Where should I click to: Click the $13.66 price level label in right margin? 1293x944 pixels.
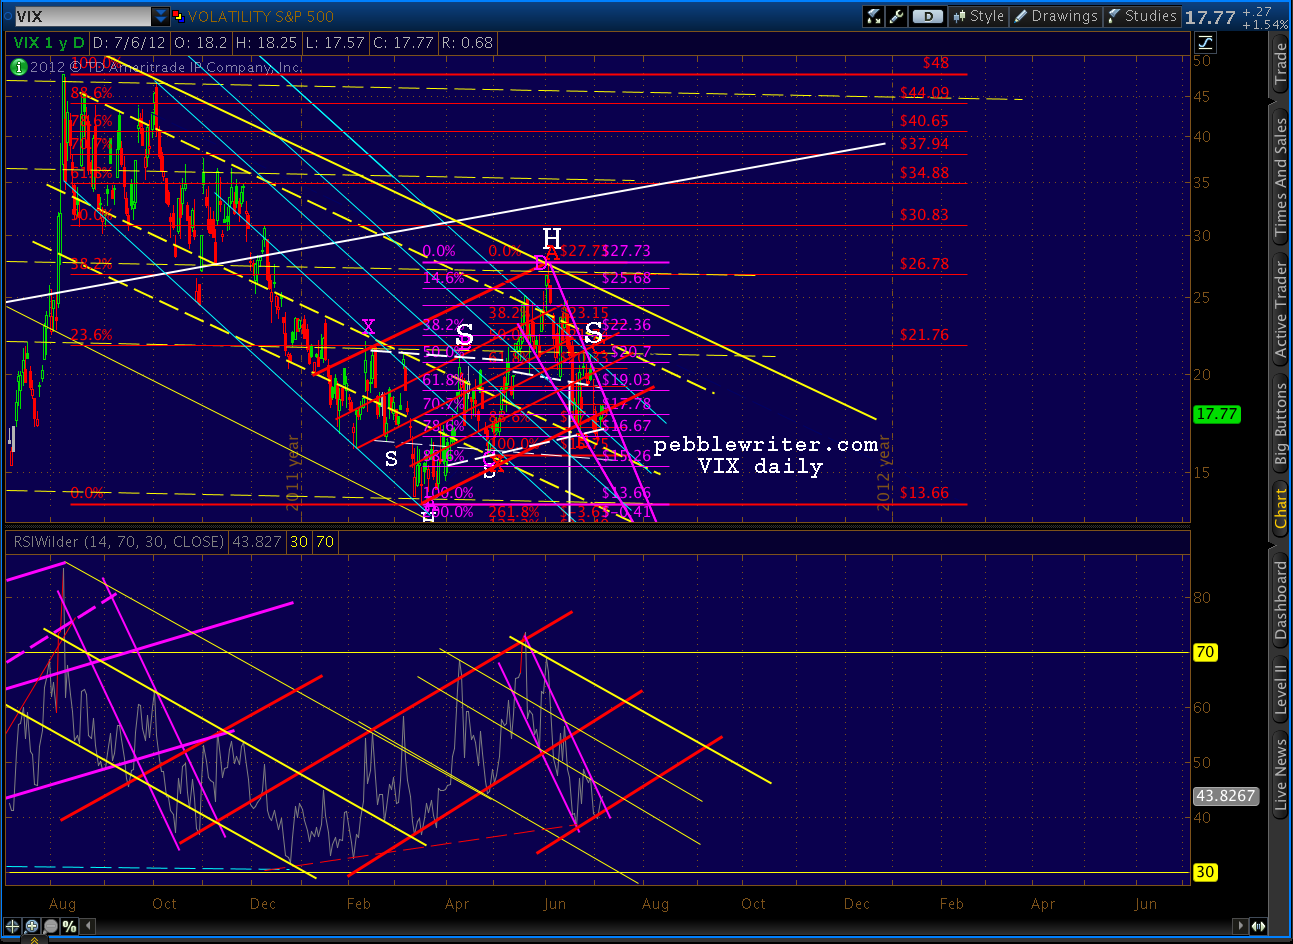tap(924, 493)
